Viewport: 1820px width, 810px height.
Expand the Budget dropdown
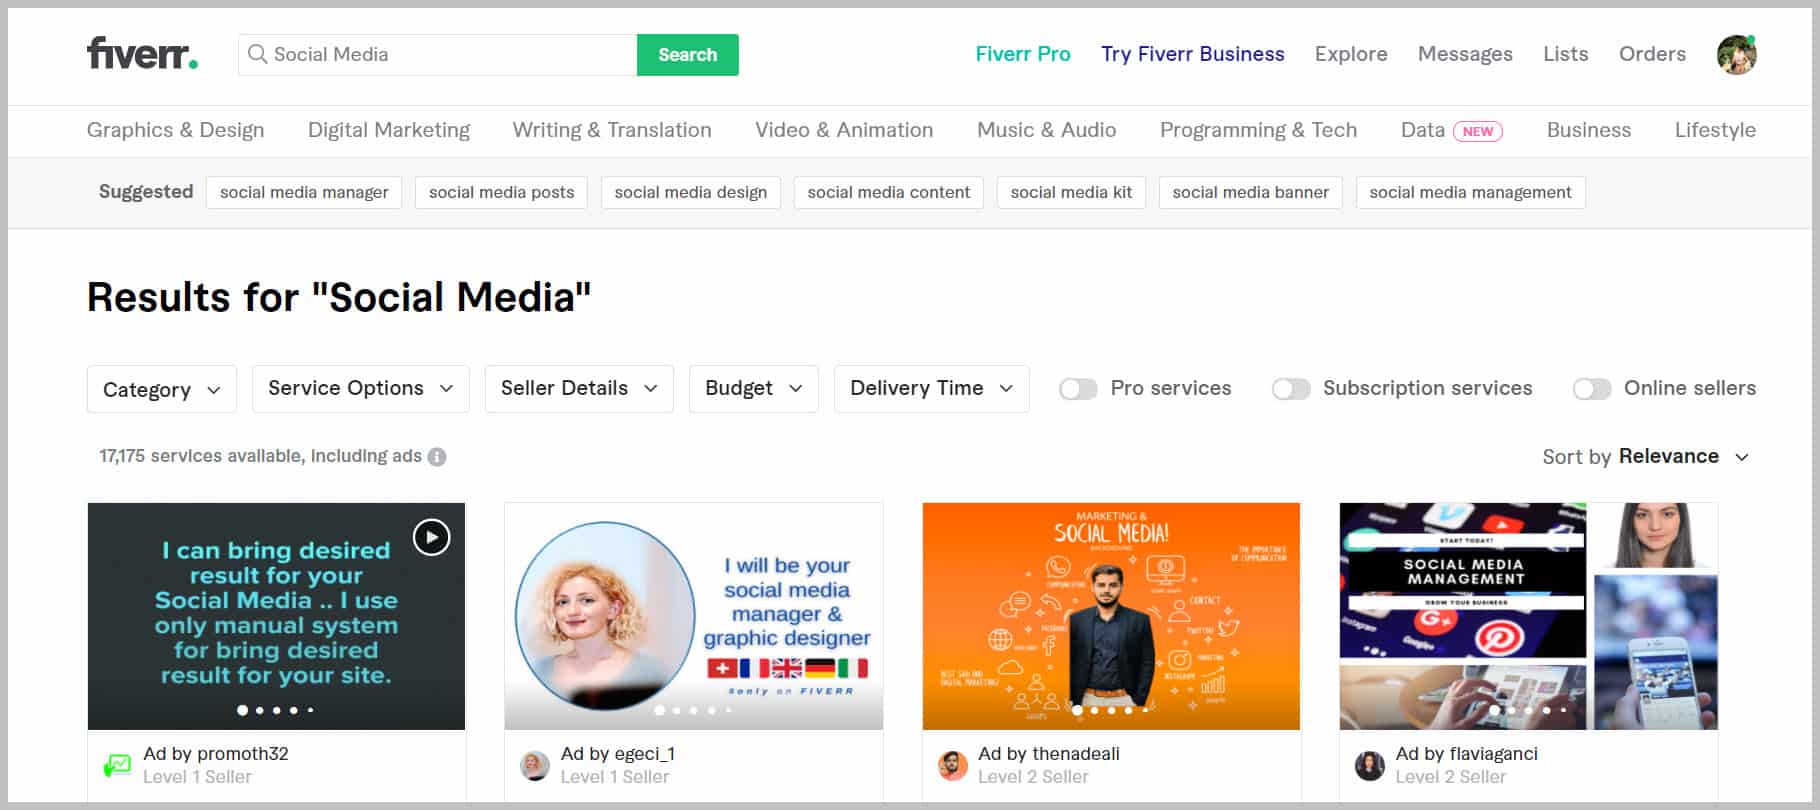[x=754, y=389]
